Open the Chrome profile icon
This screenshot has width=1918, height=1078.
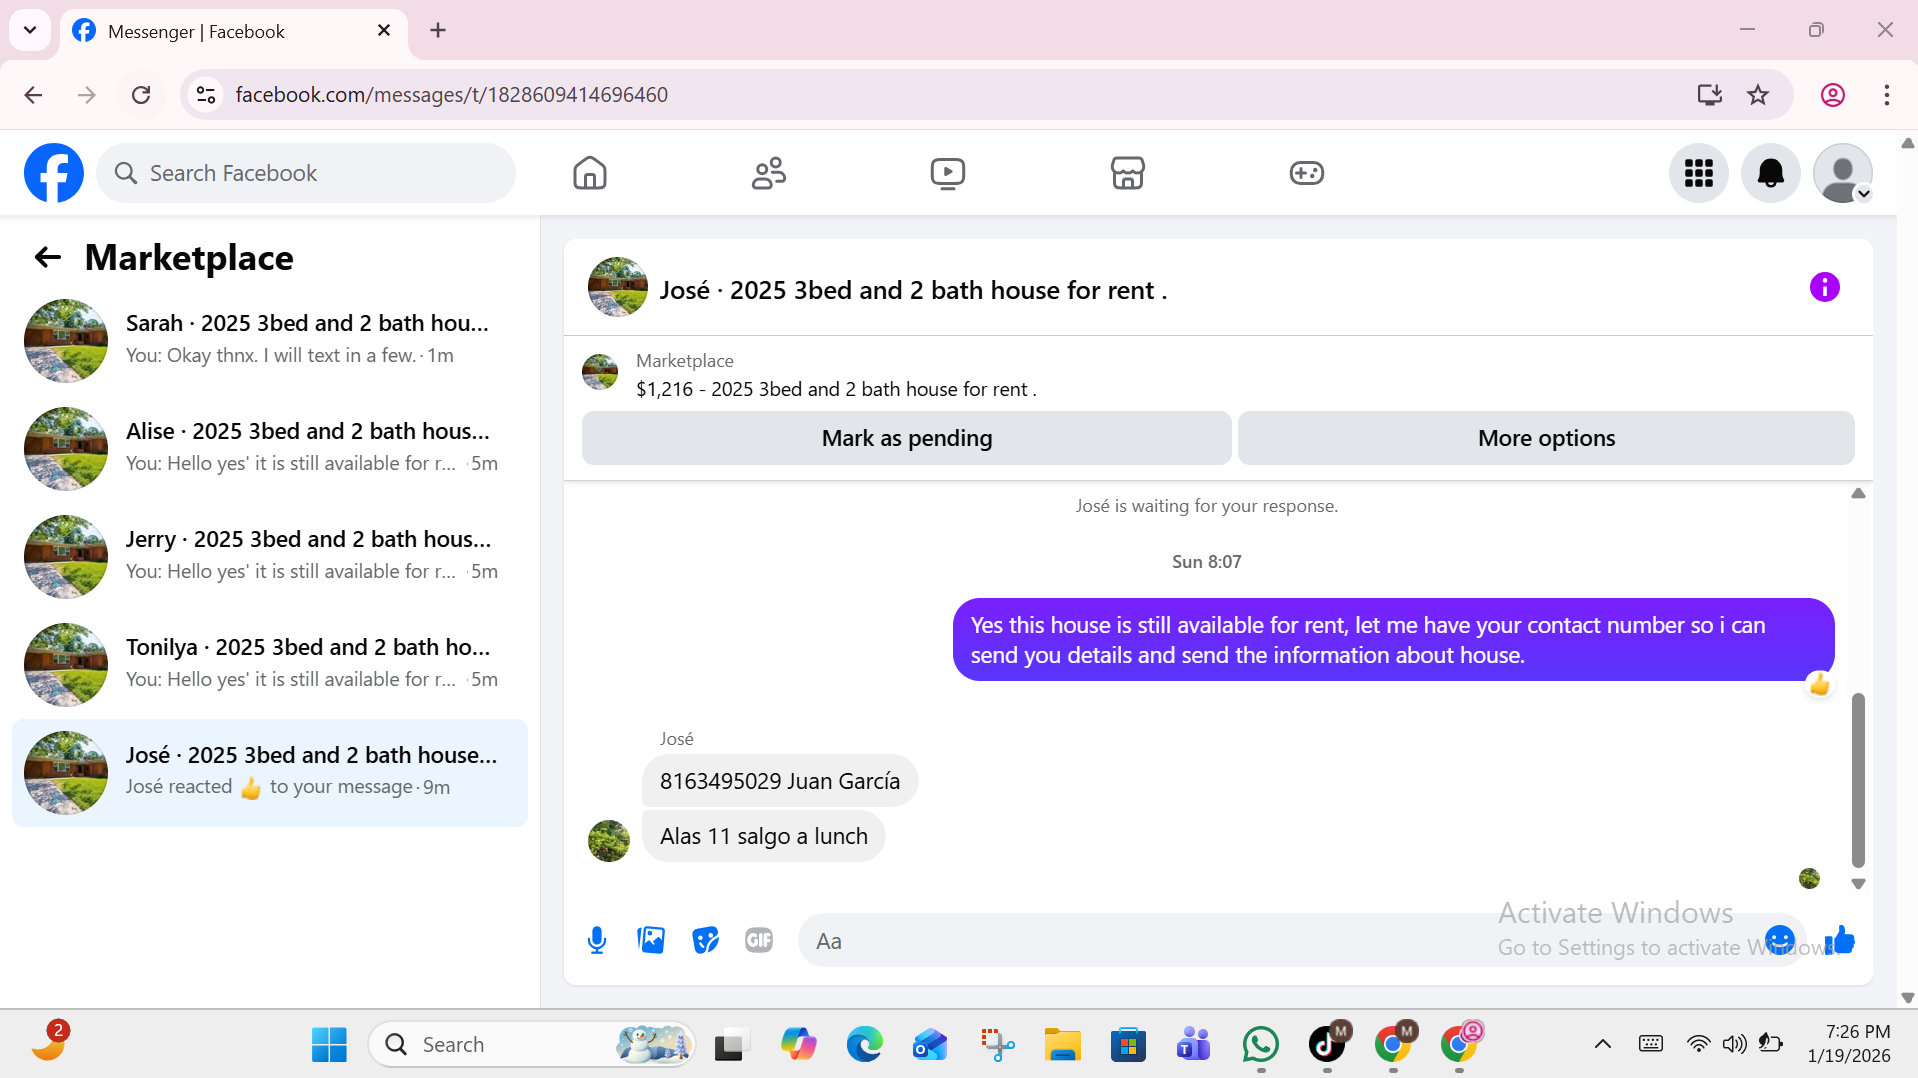(1832, 95)
